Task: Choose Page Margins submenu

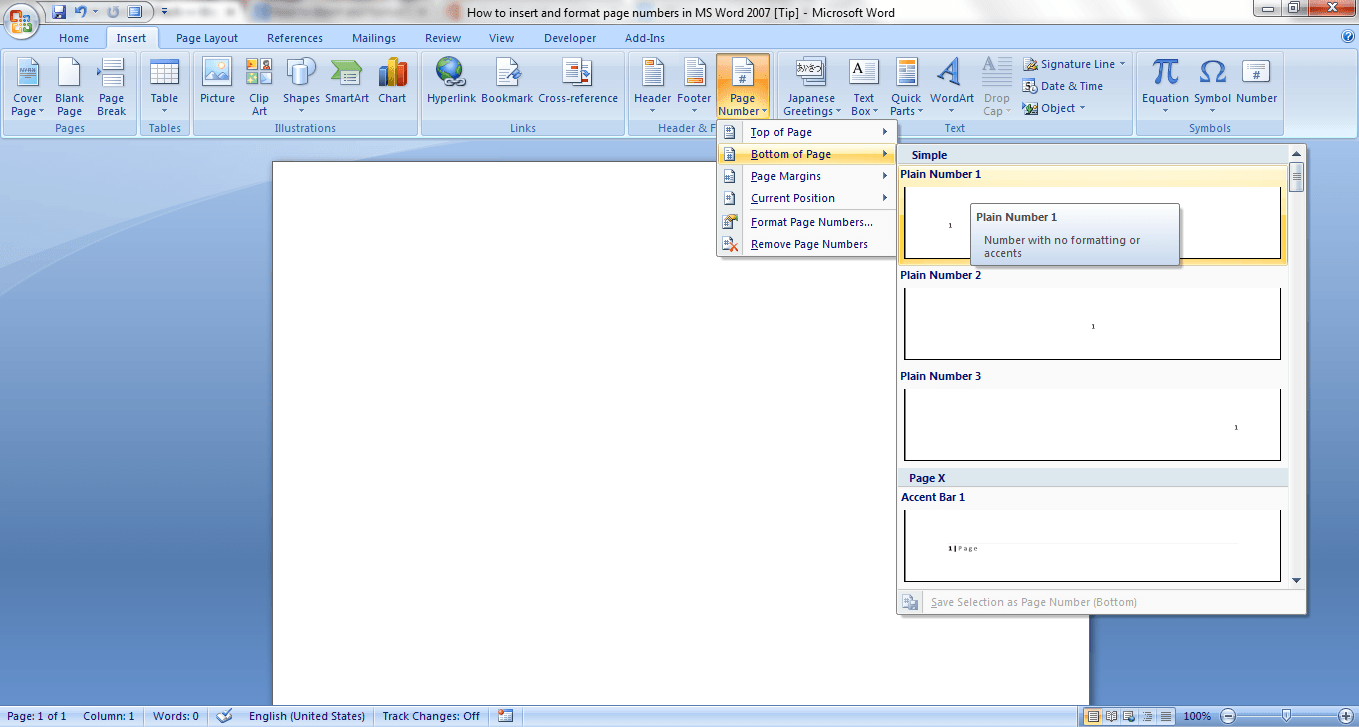Action: [x=806, y=176]
